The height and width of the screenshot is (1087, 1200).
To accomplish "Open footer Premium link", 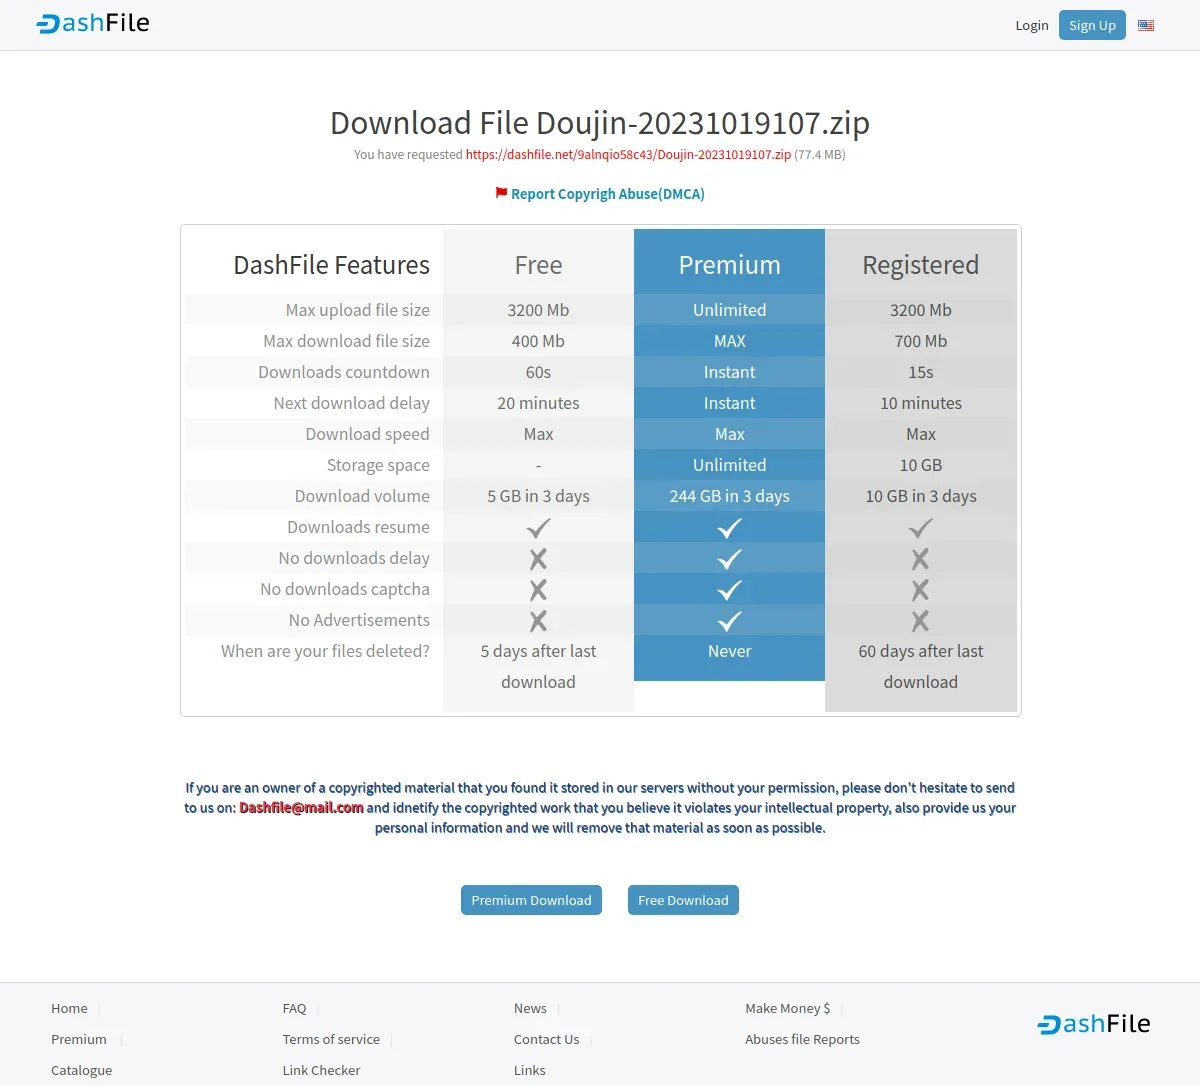I will [x=79, y=1039].
